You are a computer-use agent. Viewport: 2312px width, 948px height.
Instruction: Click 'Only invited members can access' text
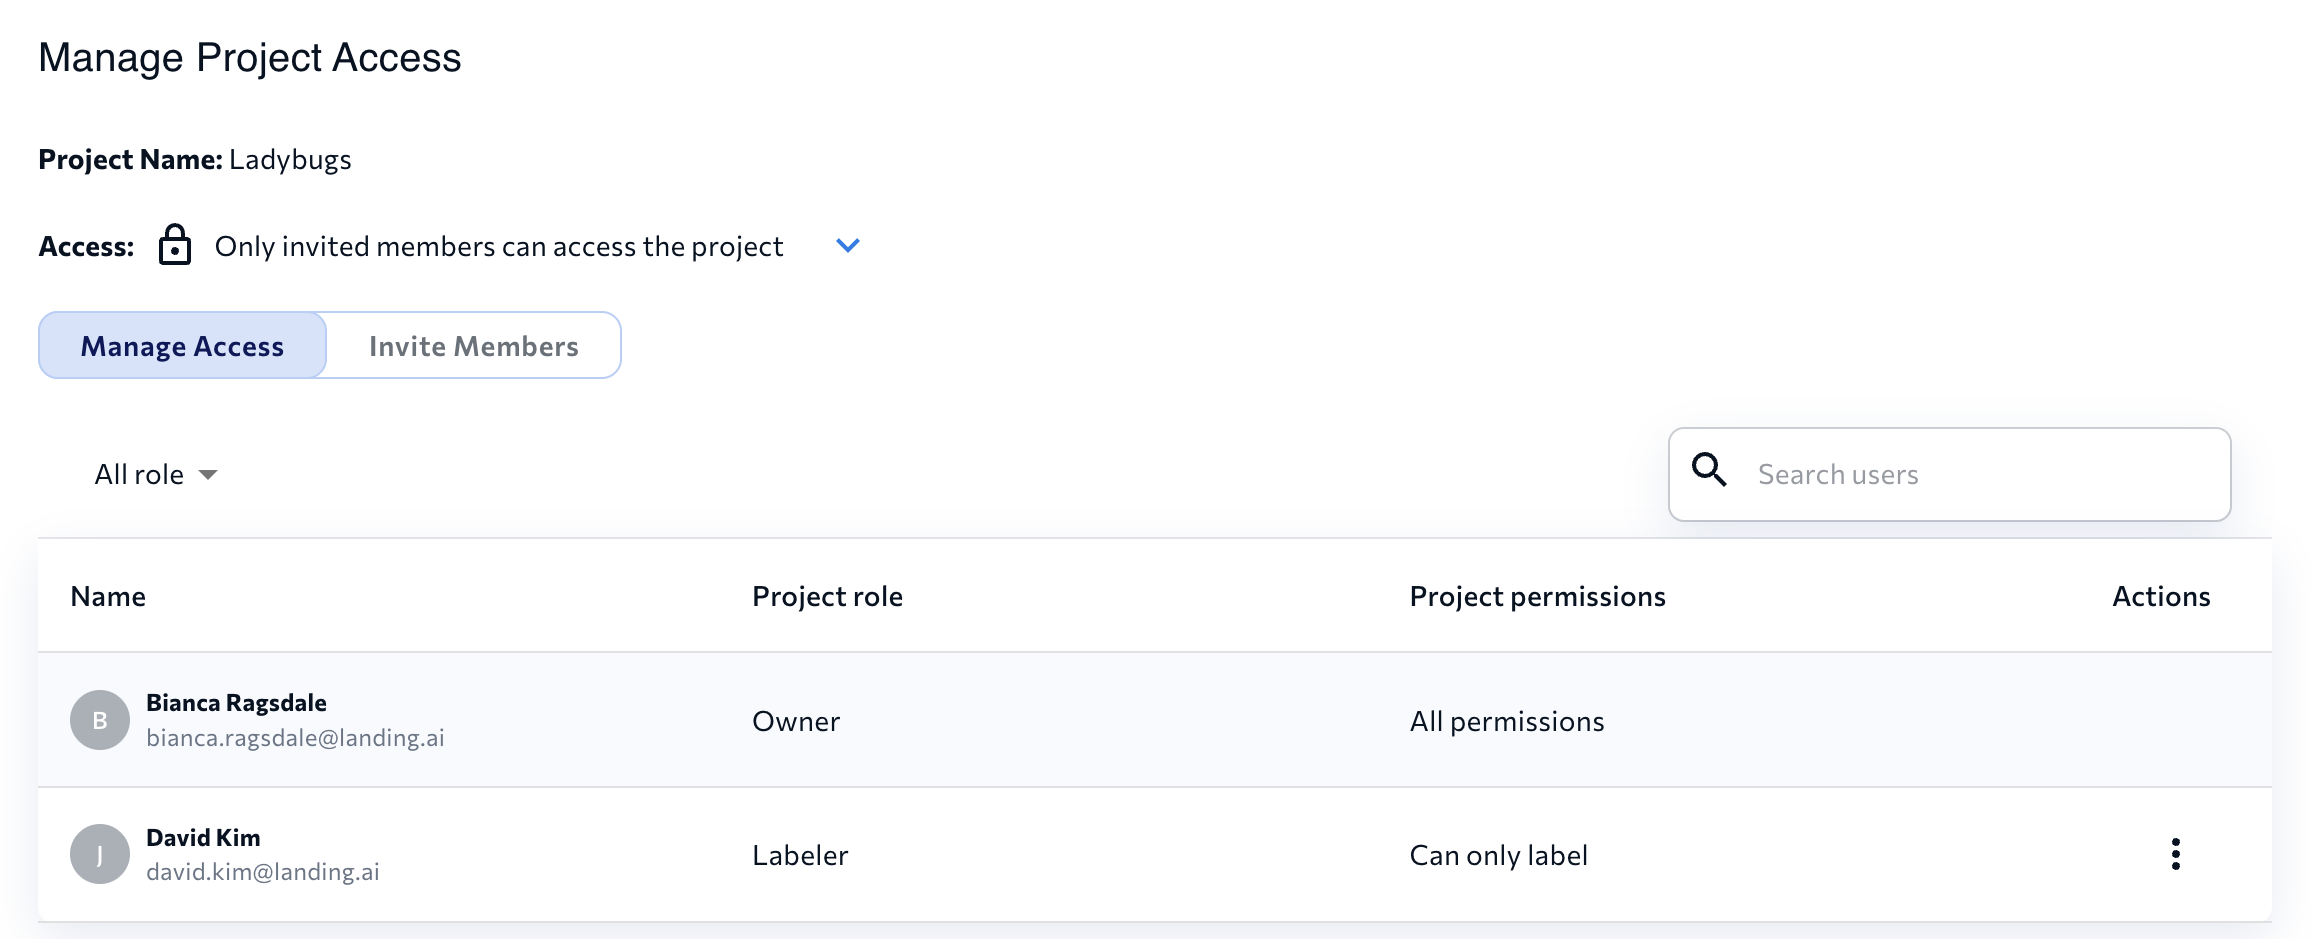(498, 246)
